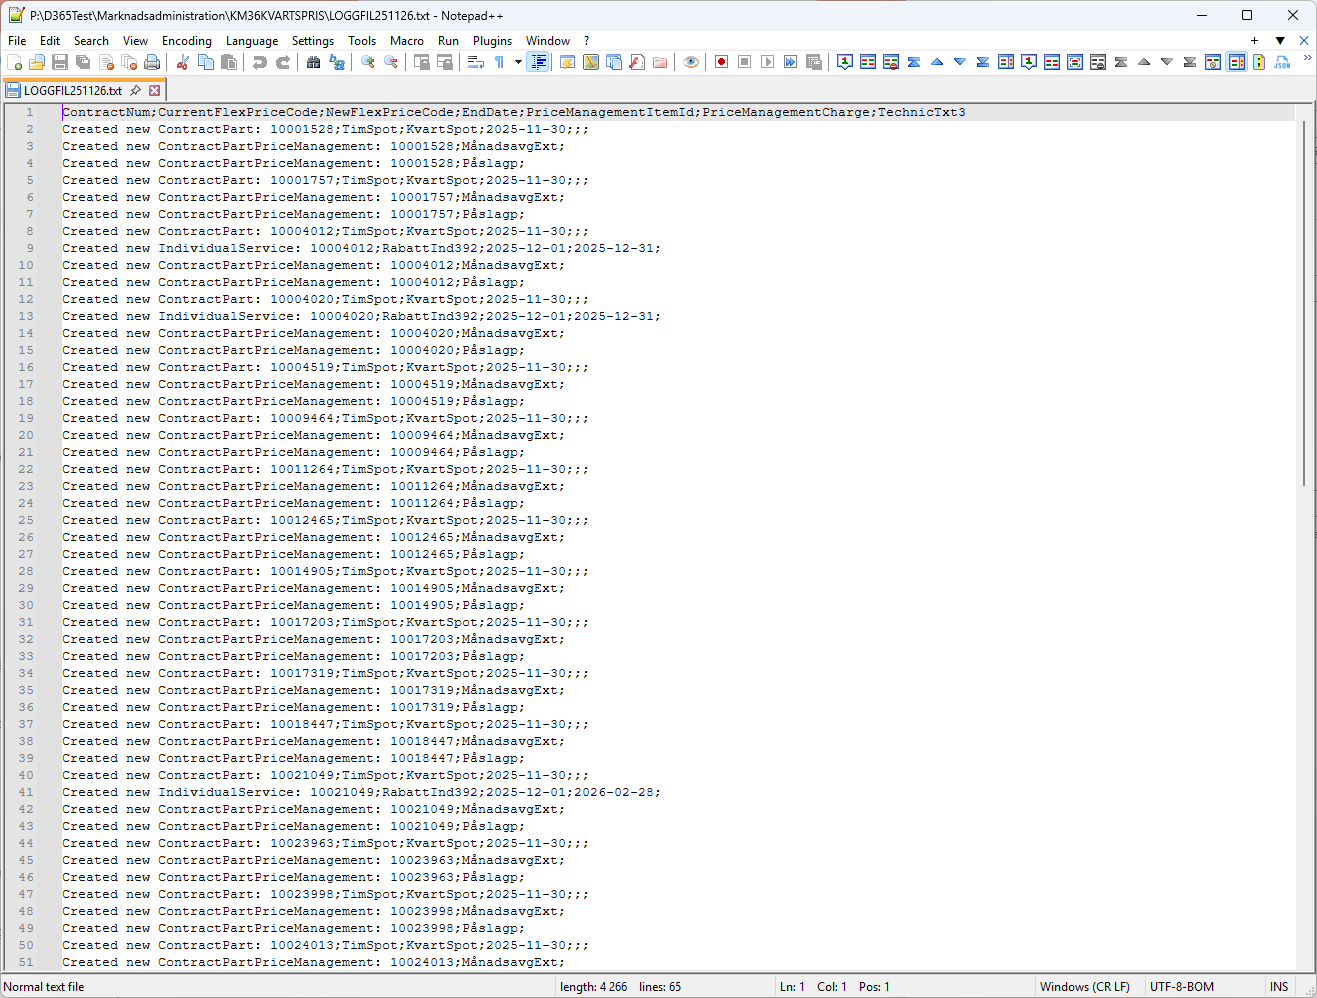The height and width of the screenshot is (998, 1317).
Task: Click the Undo arrow icon
Action: [260, 62]
